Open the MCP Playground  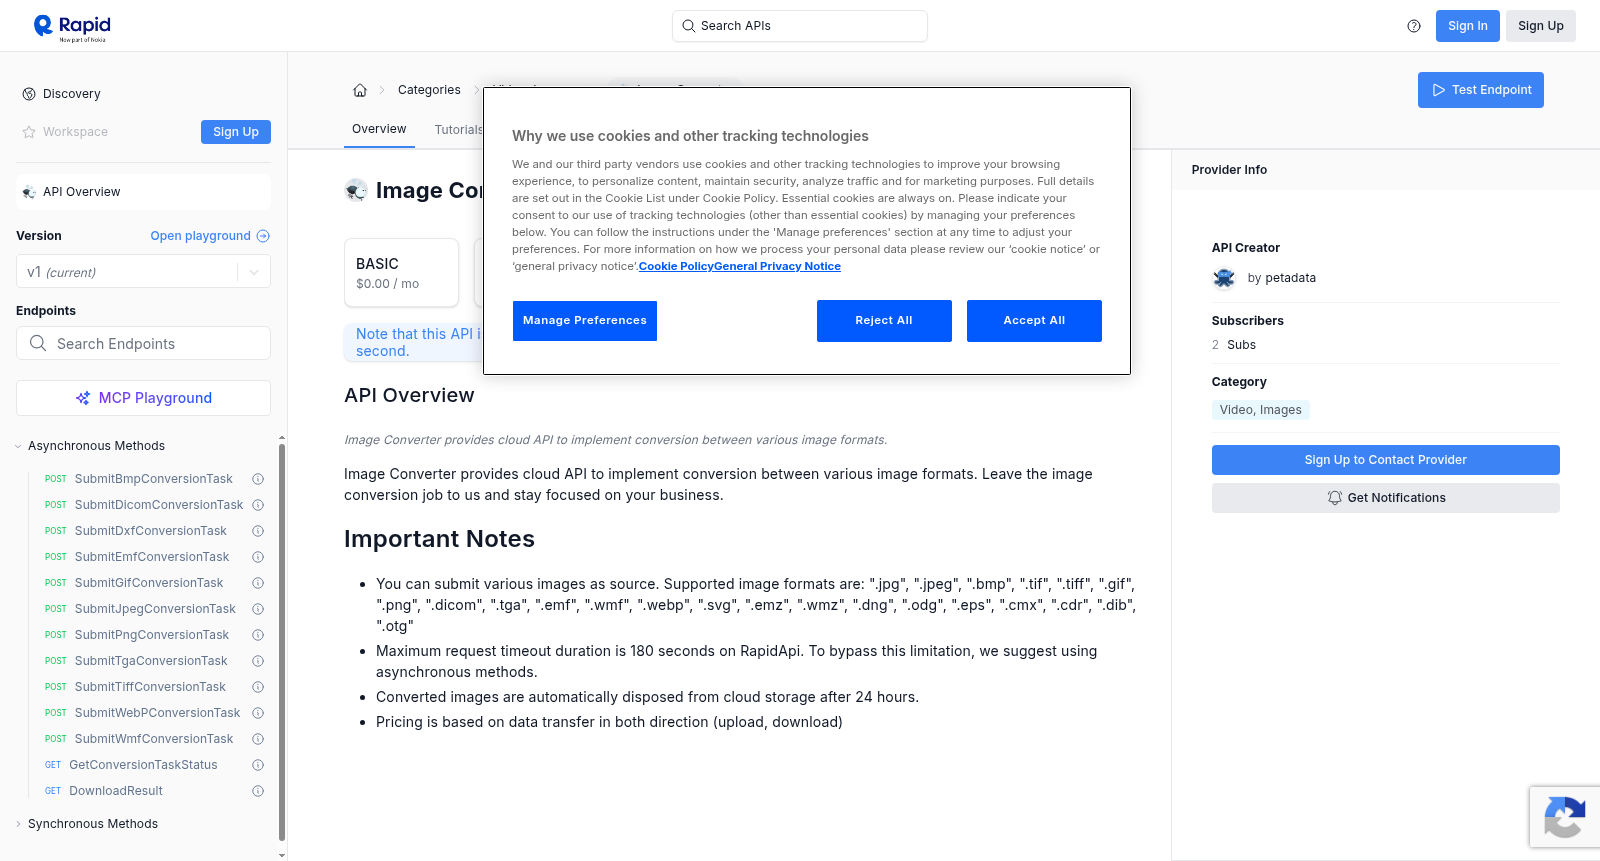[x=143, y=398]
